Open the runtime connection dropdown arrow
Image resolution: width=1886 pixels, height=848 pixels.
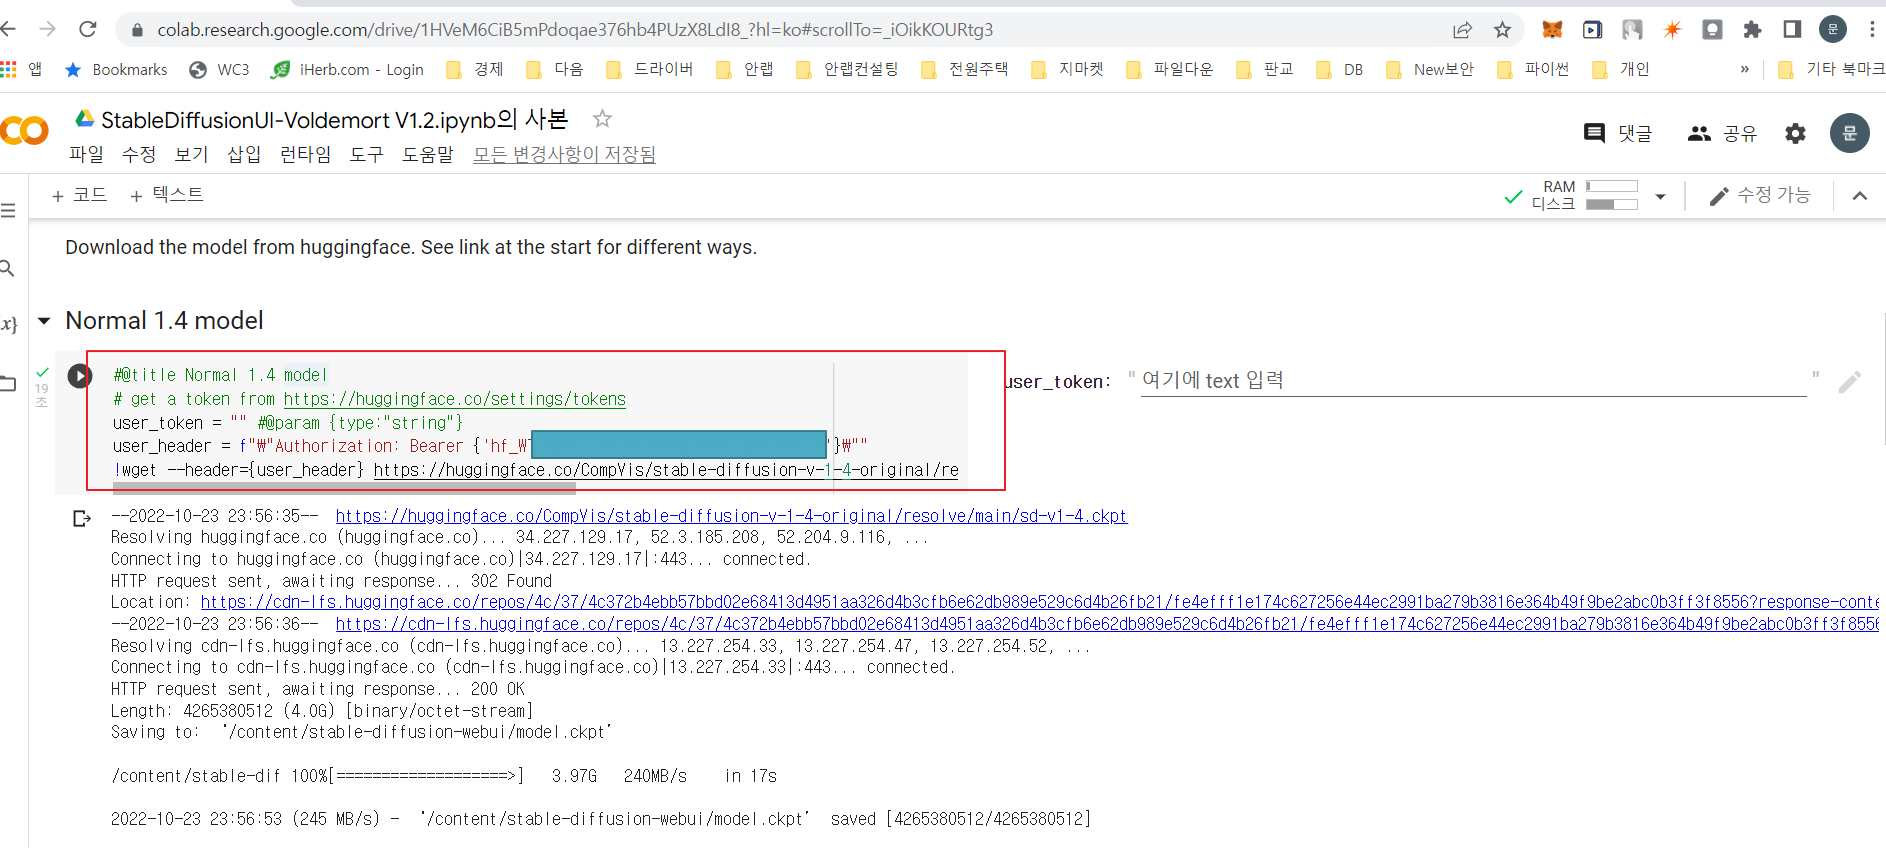point(1661,196)
